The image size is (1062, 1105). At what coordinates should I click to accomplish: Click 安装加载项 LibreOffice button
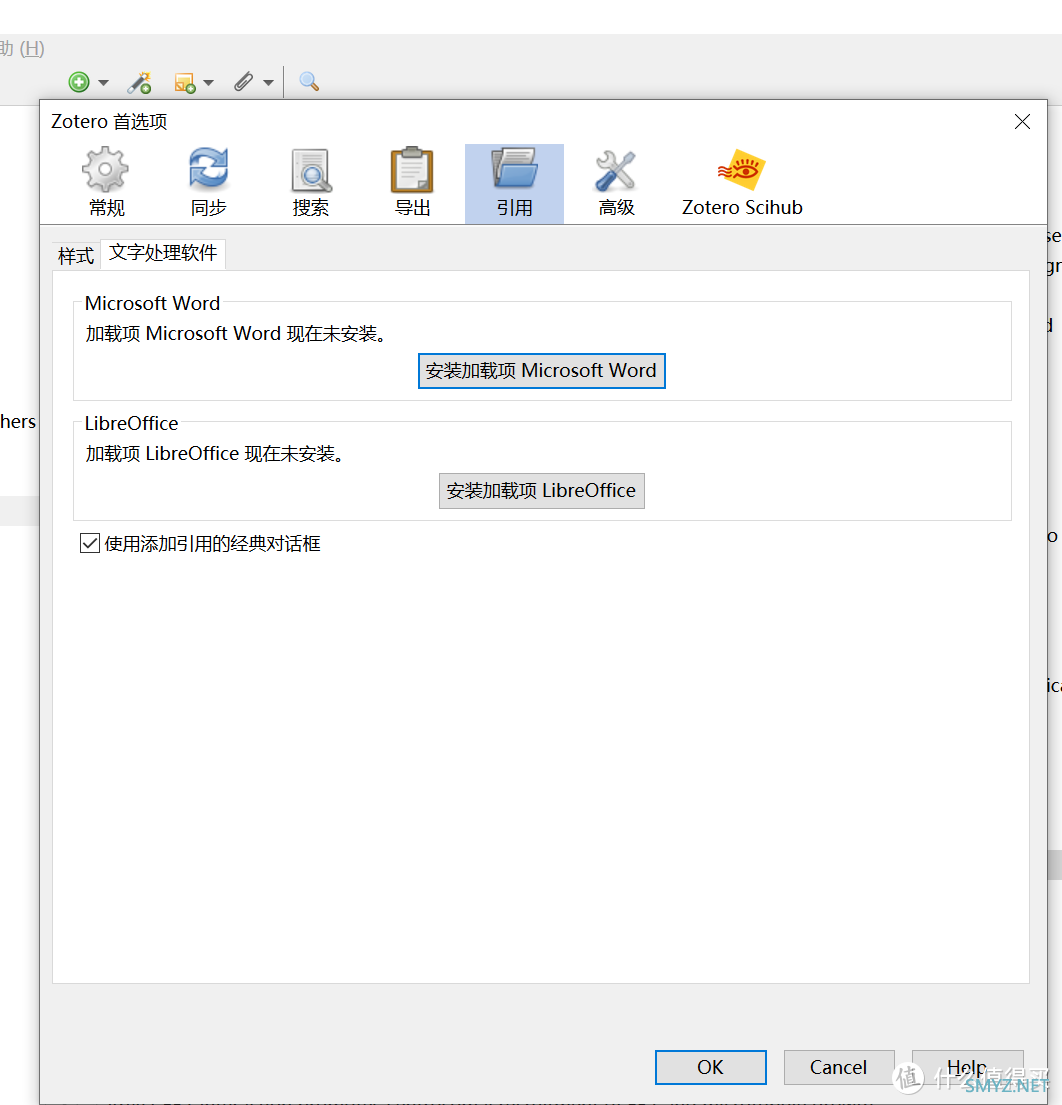click(x=542, y=490)
